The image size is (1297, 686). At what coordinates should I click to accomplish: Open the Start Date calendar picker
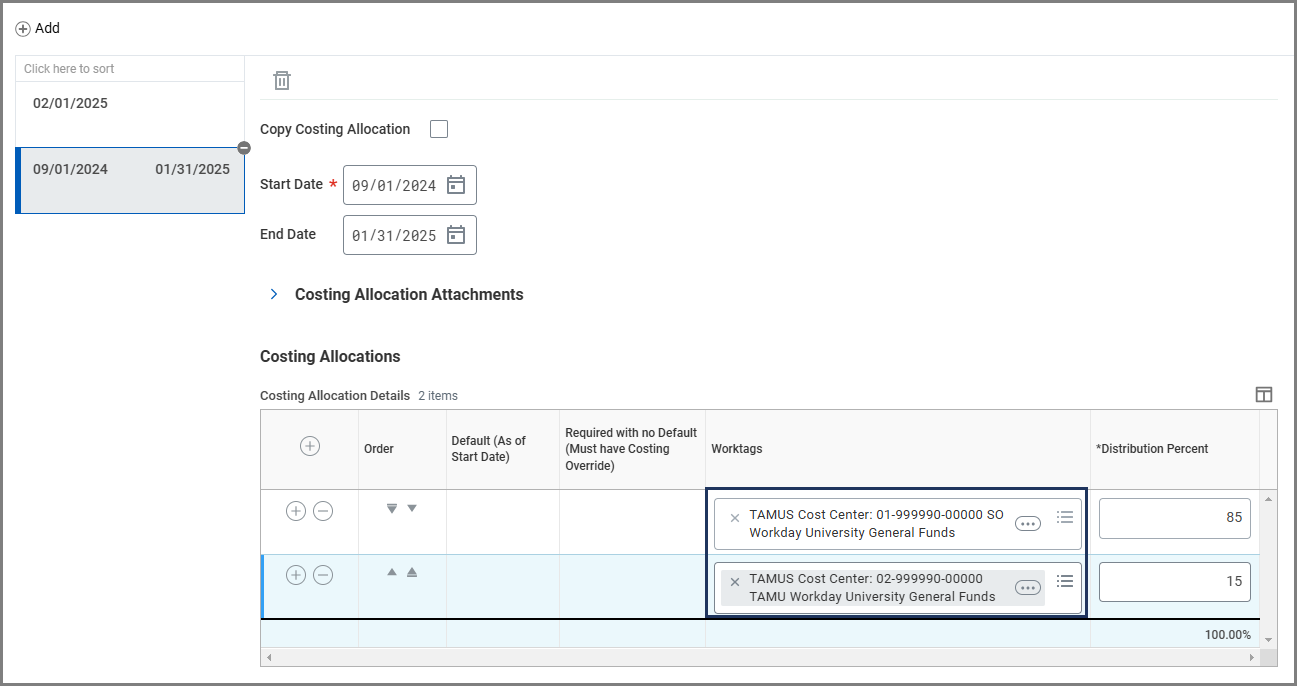click(x=456, y=185)
